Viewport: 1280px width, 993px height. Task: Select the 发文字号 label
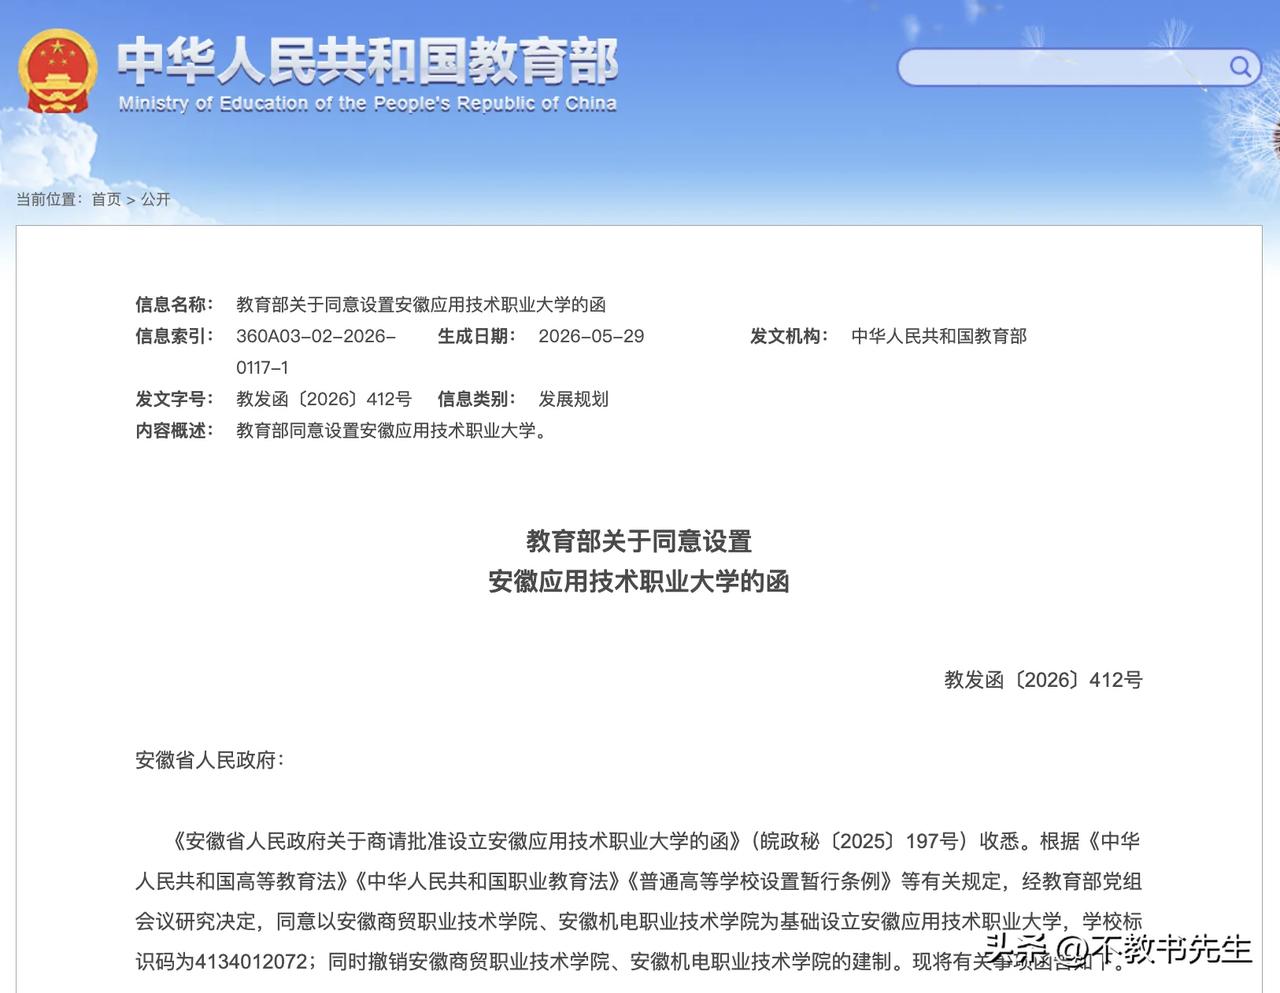(x=174, y=399)
